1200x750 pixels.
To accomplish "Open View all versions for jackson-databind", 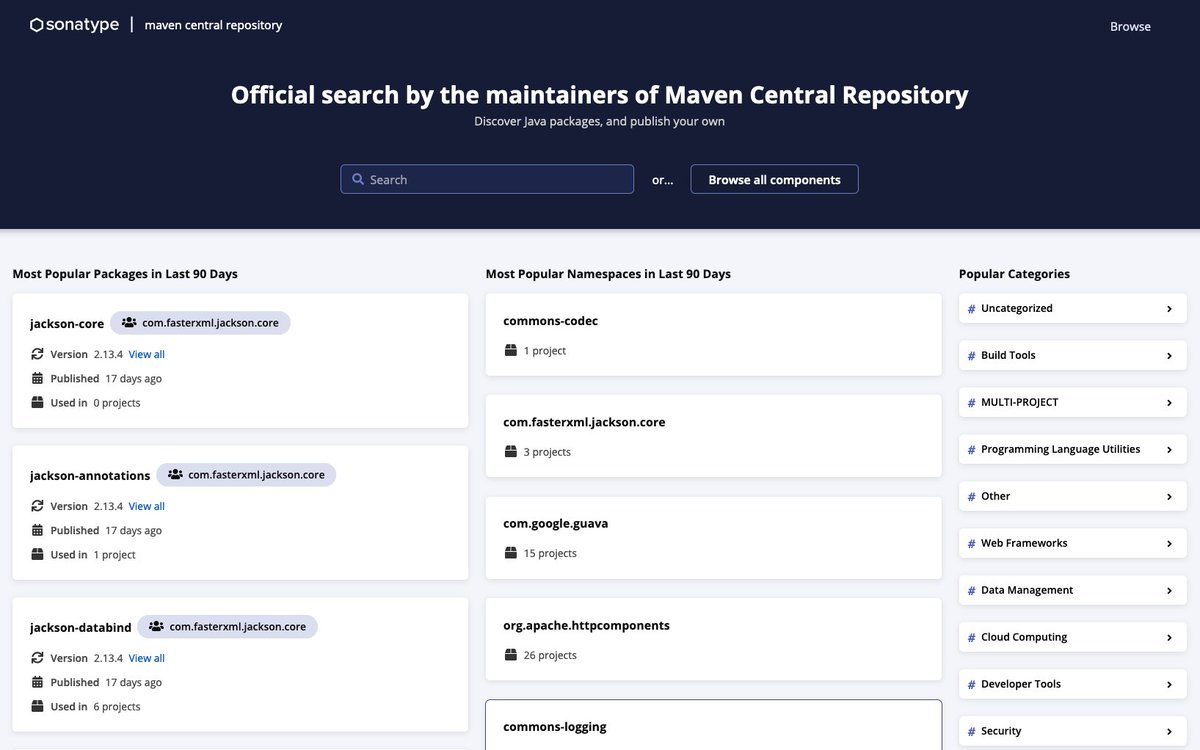I will tap(147, 658).
